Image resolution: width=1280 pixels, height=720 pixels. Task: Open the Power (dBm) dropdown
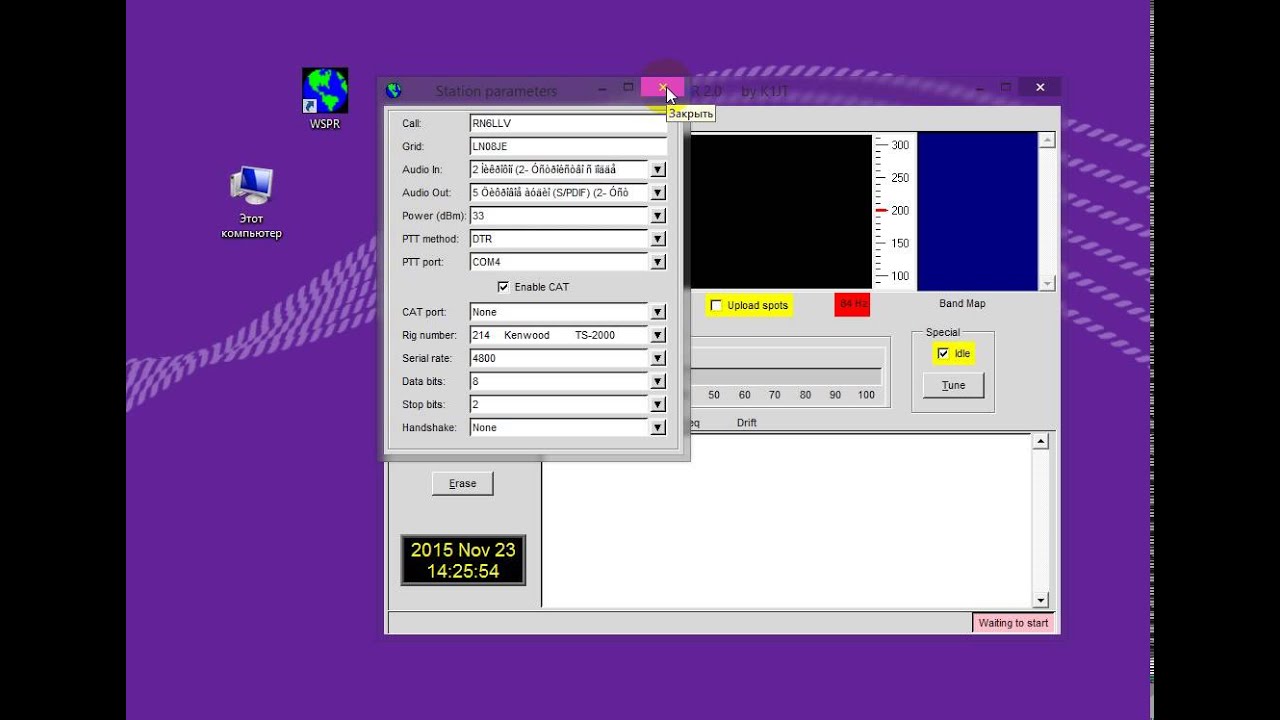(x=658, y=216)
